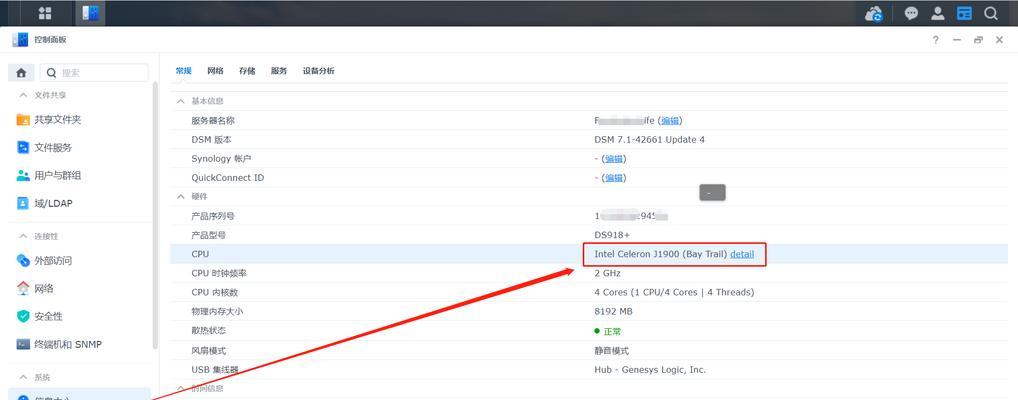
Task: Collapse the Hardware (硬件) section
Action: (x=180, y=196)
